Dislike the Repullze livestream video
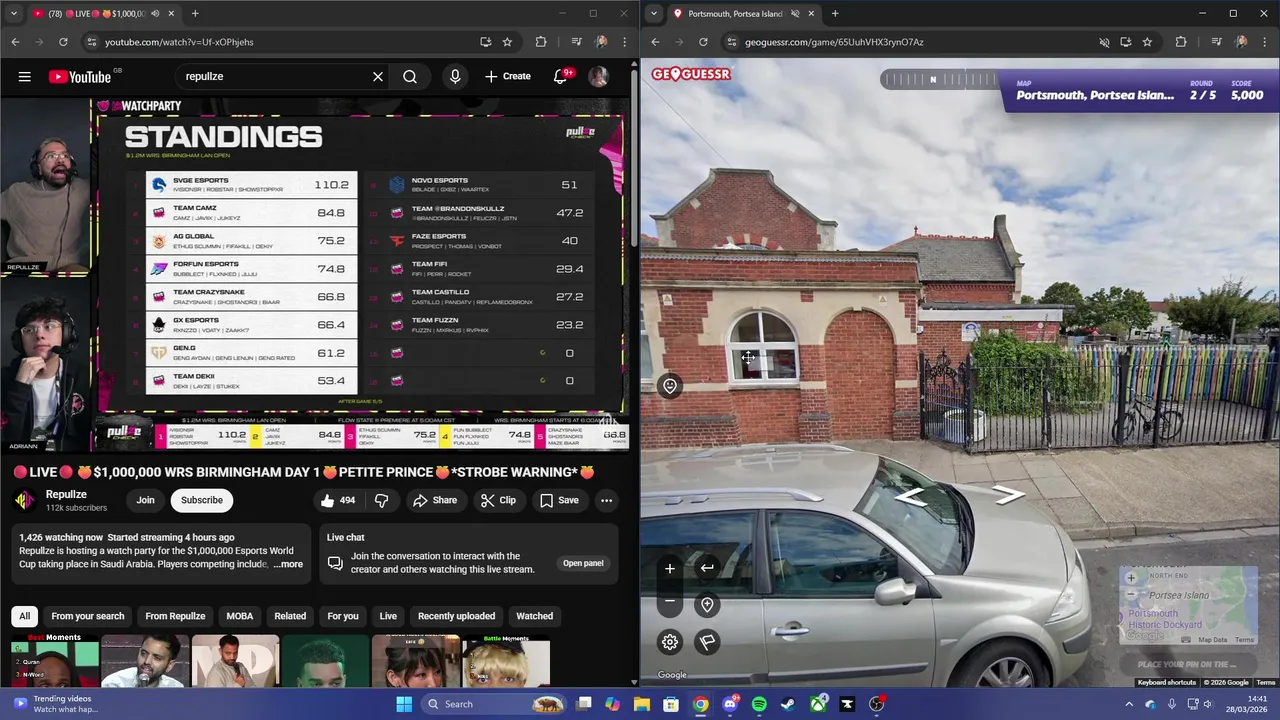Image resolution: width=1280 pixels, height=720 pixels. click(381, 500)
